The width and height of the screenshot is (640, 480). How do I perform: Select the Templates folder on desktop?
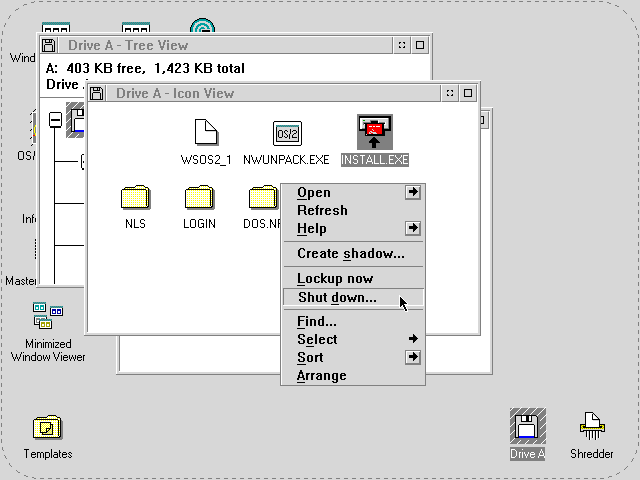point(47,427)
